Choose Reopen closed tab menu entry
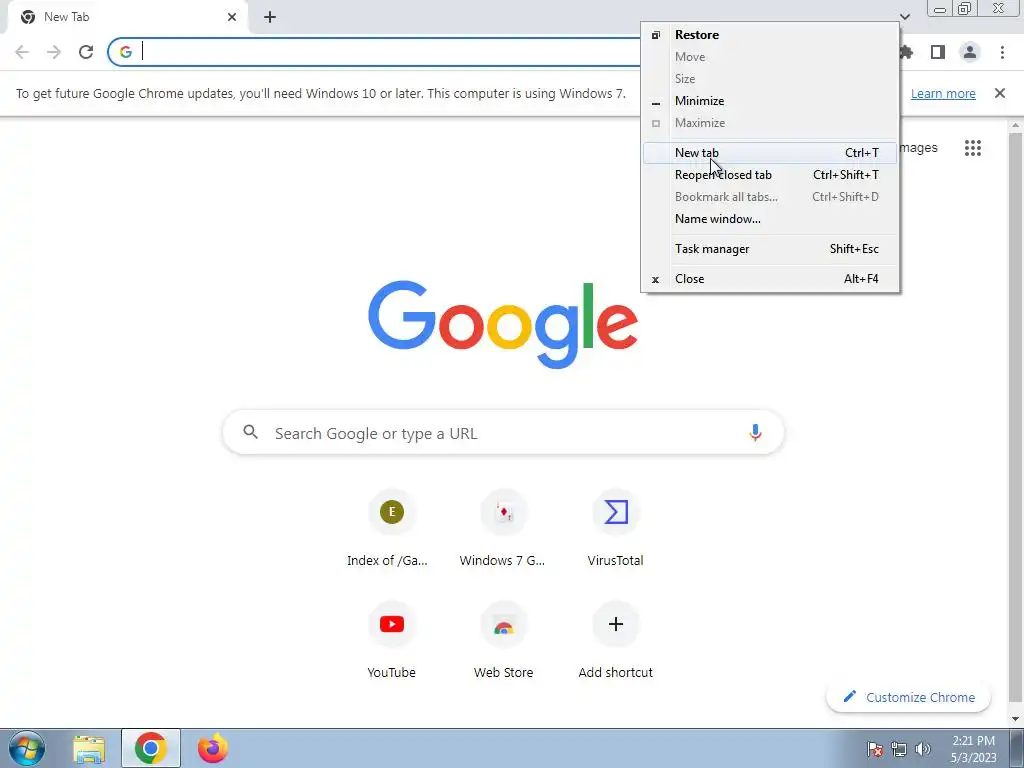This screenshot has height=768, width=1024. [771, 175]
